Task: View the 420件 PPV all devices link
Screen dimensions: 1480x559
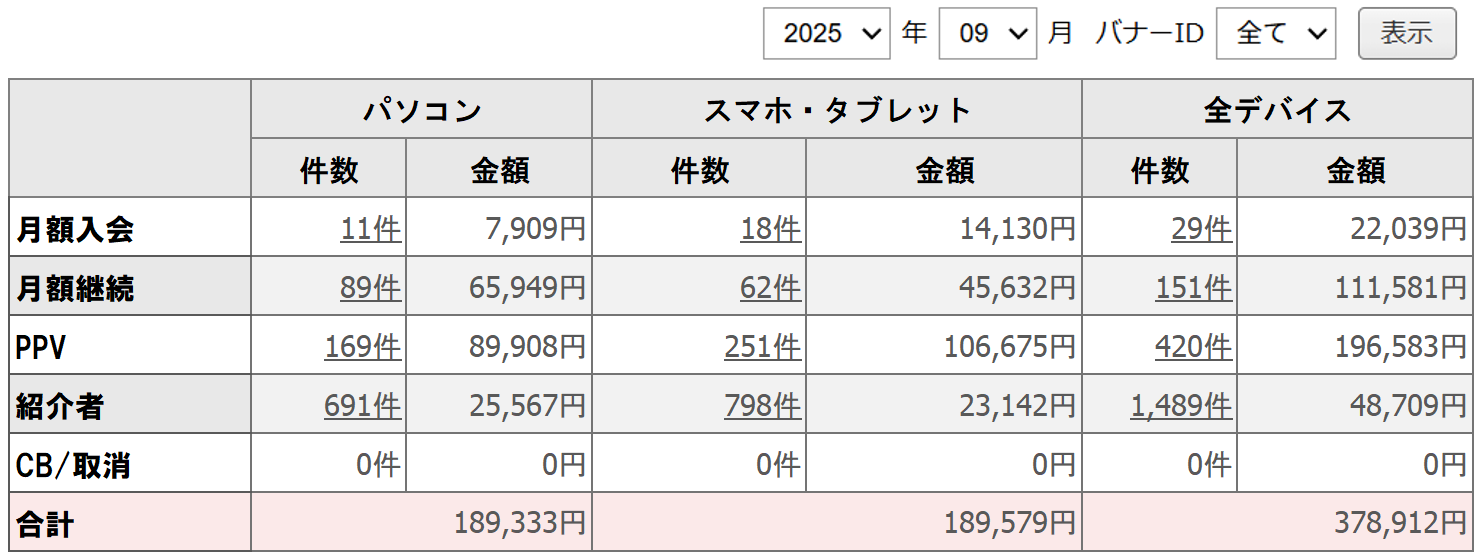Action: pos(1193,347)
